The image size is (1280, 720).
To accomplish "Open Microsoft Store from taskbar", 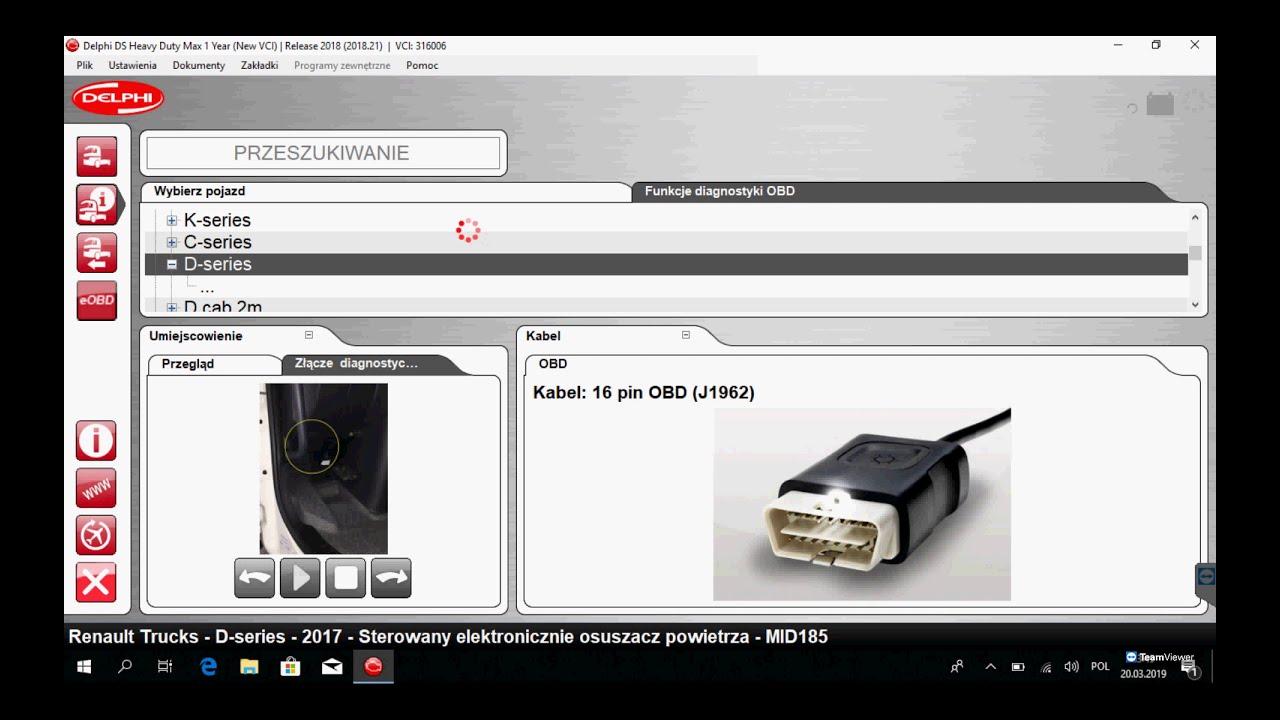I will pos(290,667).
